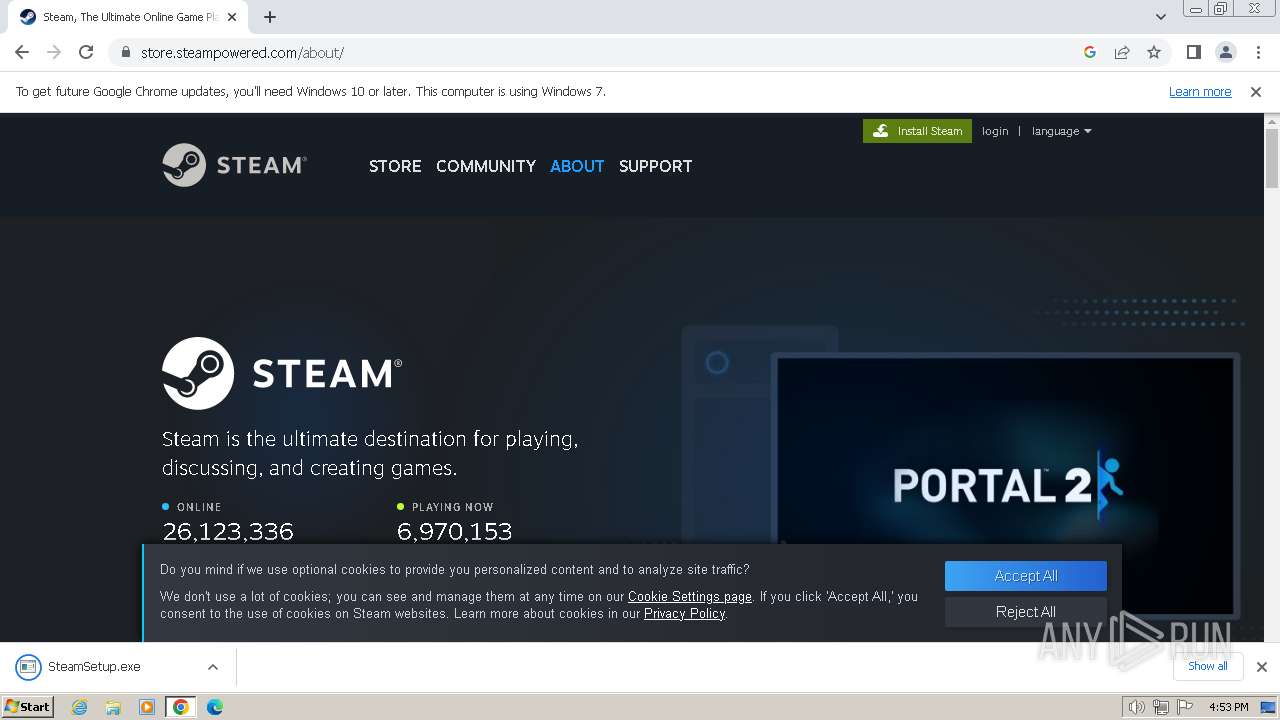Close the Steam browser tab
Image resolution: width=1280 pixels, height=720 pixels.
[x=232, y=17]
